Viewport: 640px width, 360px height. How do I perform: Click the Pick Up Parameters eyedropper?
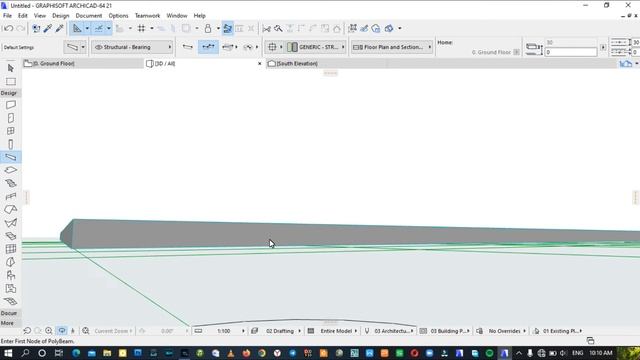pos(48,28)
